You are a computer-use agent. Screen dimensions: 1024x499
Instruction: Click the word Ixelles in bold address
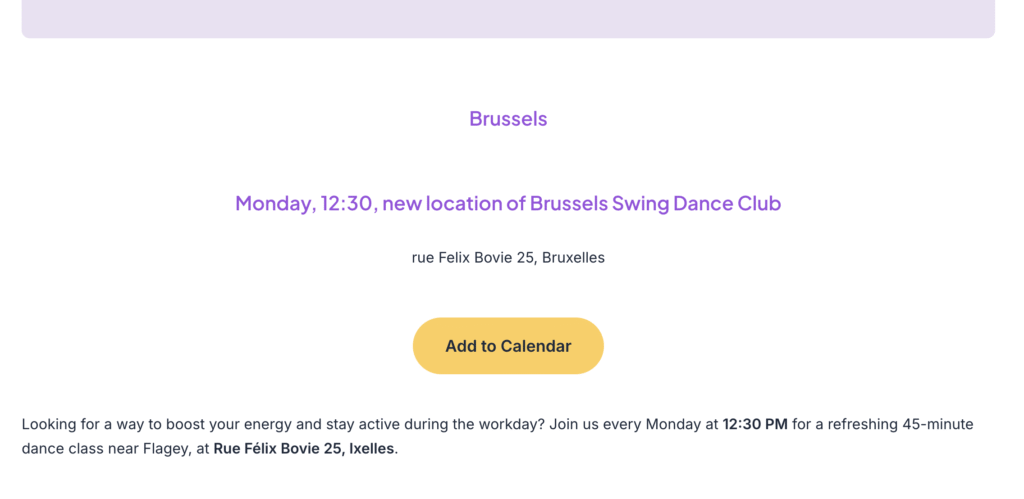[372, 448]
